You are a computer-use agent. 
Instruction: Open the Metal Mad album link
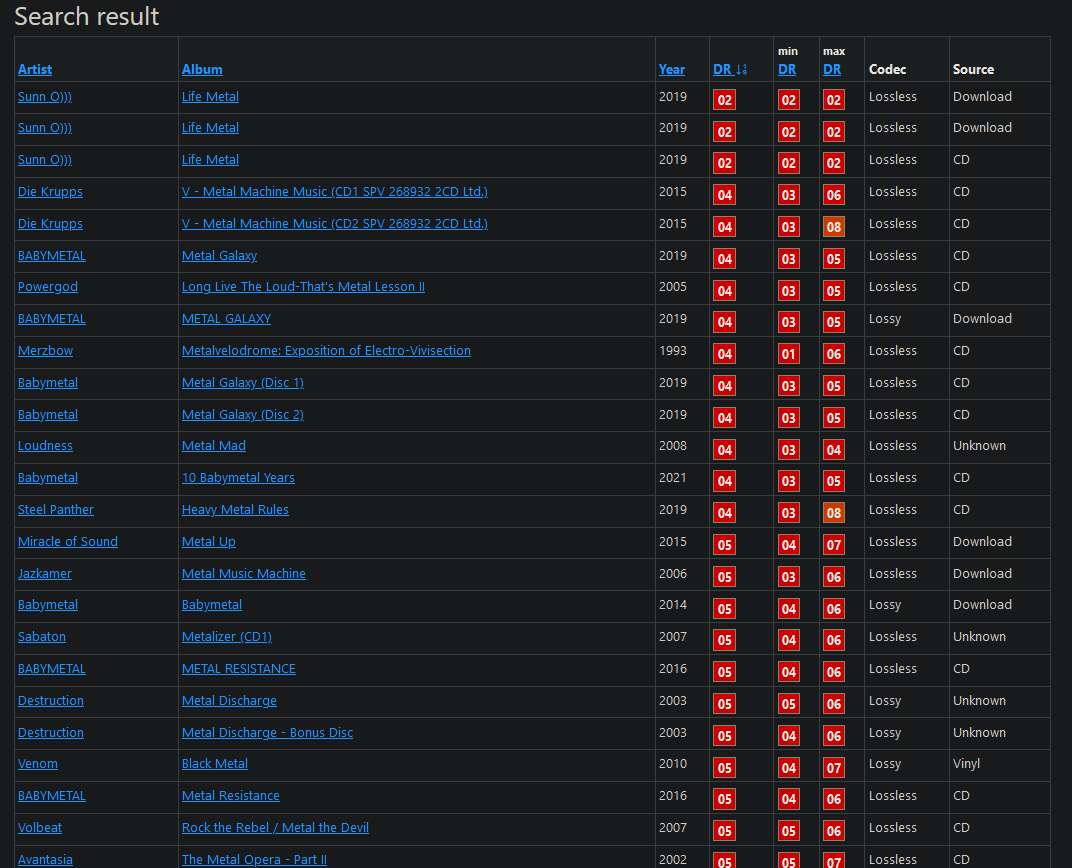coord(213,446)
